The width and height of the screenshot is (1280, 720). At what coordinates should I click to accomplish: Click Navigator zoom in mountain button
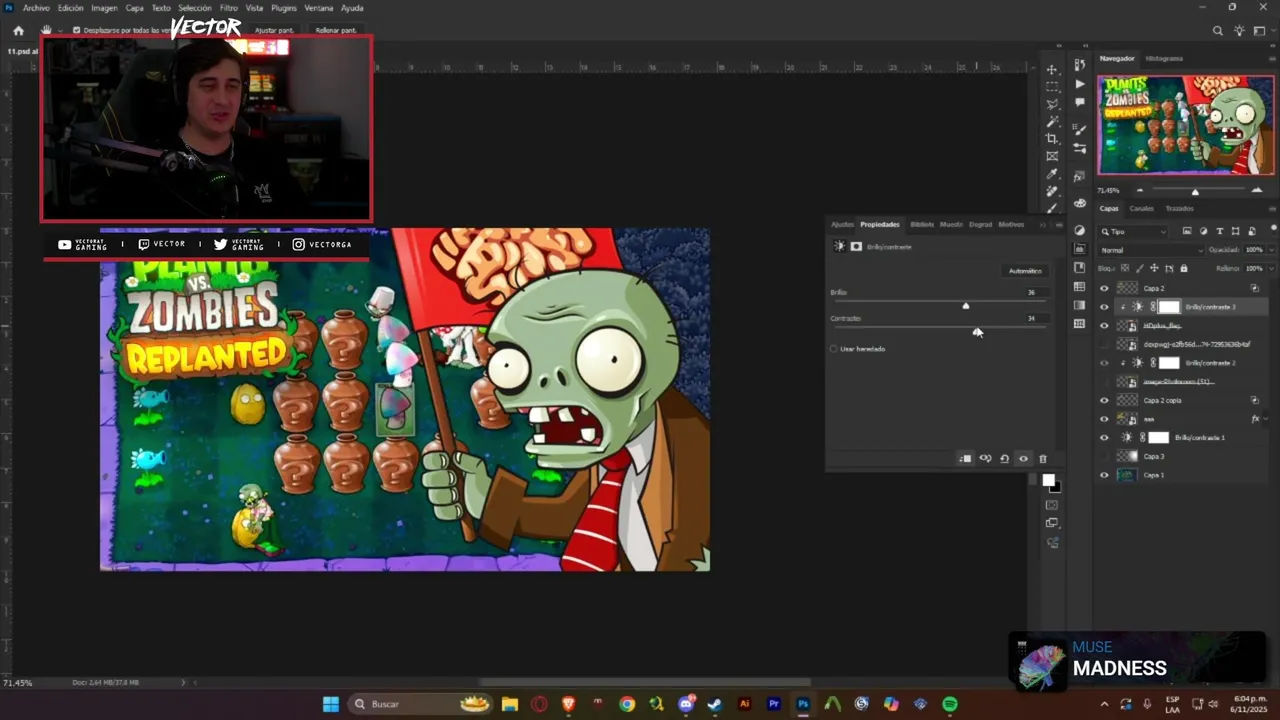pyautogui.click(x=1258, y=190)
